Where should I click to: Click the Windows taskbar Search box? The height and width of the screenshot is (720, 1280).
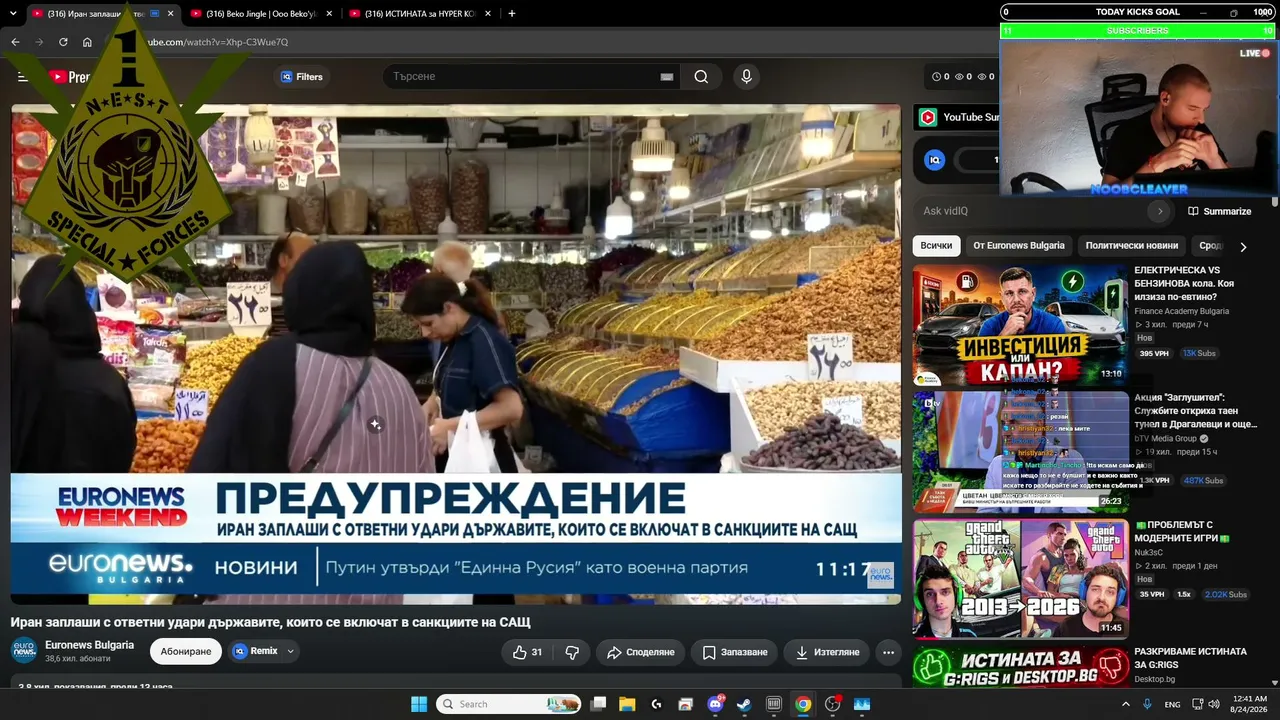[509, 704]
